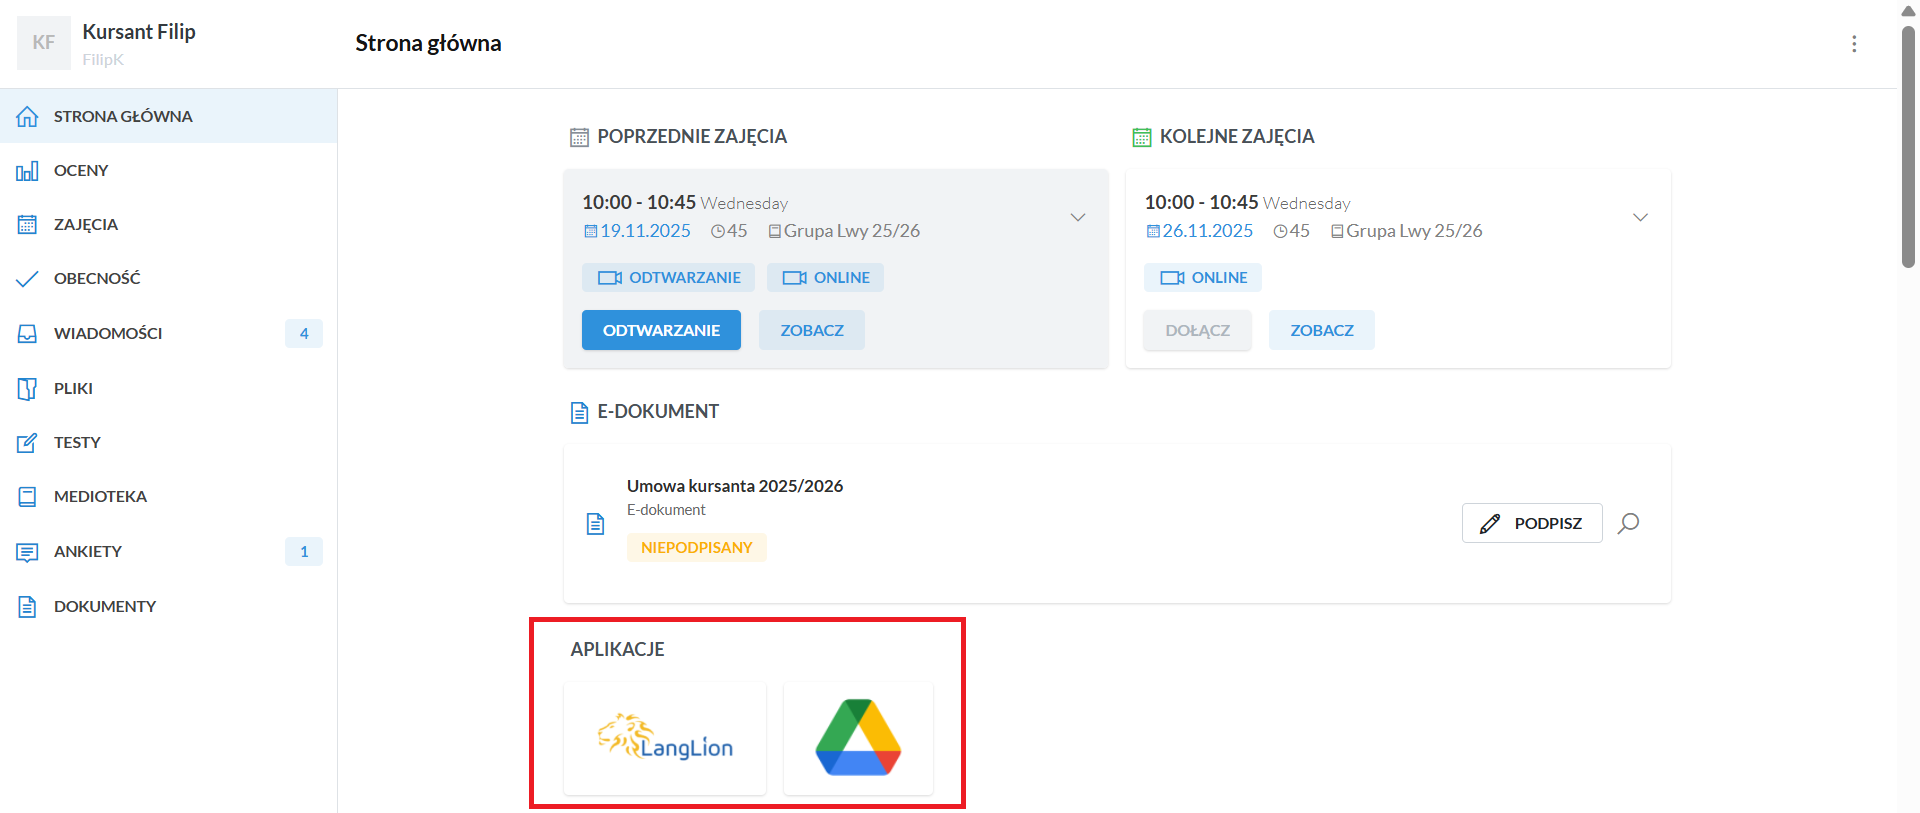1920x813 pixels.
Task: Click the magnifier icon beside PODPISZ
Action: pos(1628,523)
